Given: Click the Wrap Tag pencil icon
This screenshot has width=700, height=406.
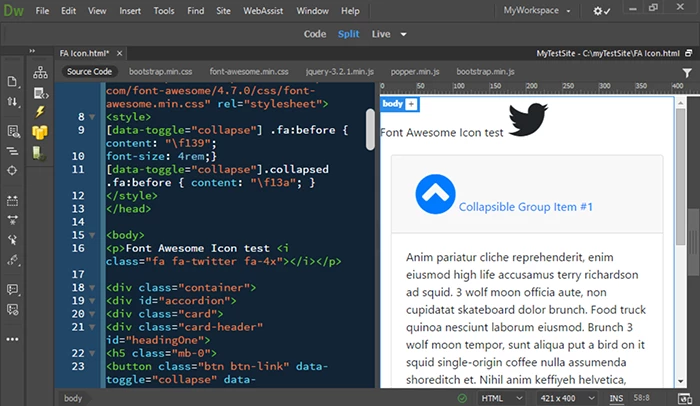Looking at the screenshot, I should 12,260.
